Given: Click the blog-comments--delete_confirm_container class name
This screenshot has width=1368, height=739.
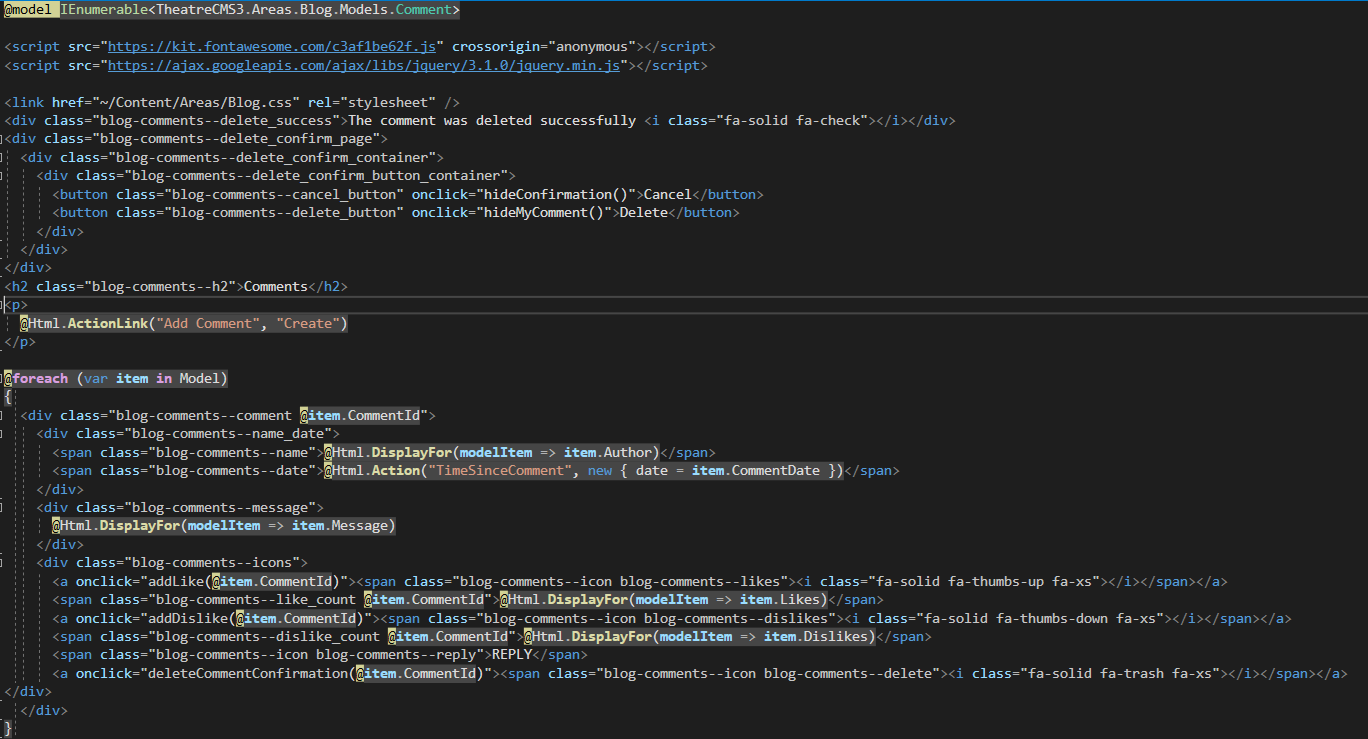Looking at the screenshot, I should pos(272,157).
